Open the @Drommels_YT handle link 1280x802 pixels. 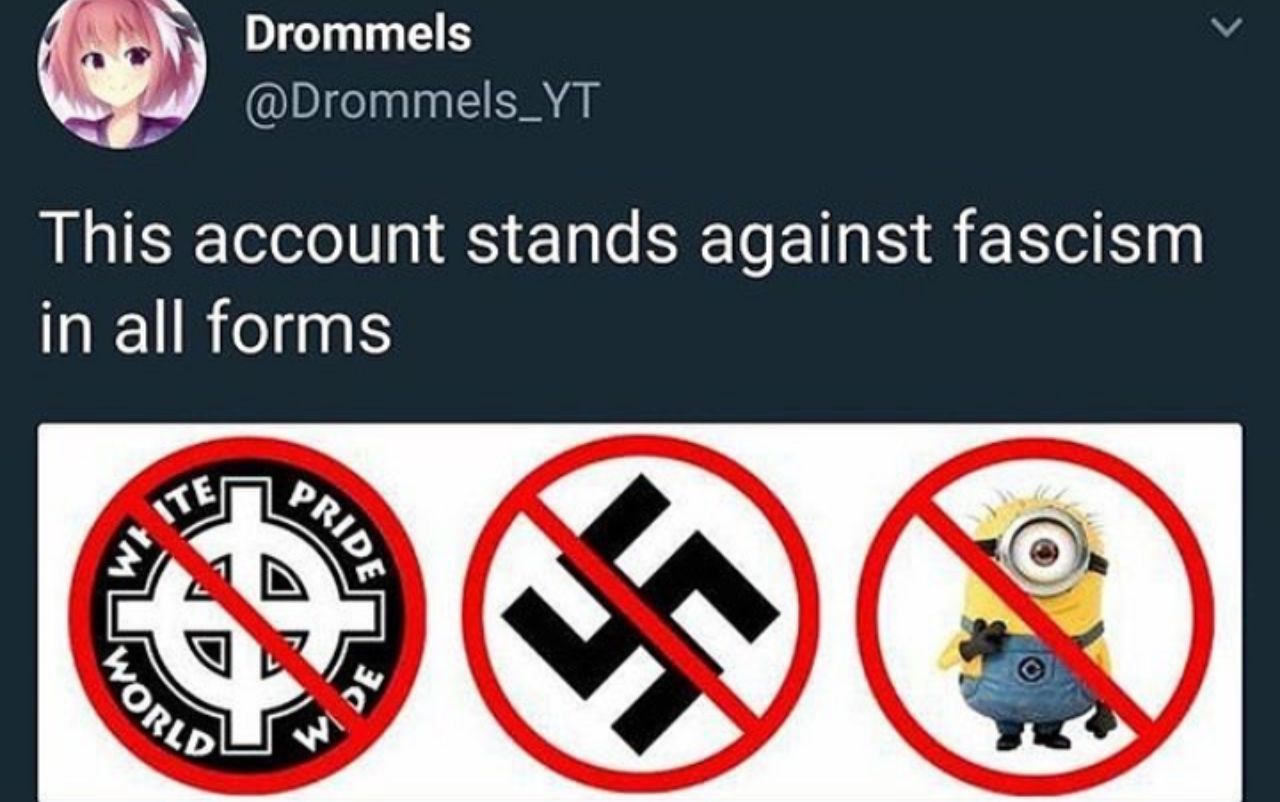click(419, 100)
